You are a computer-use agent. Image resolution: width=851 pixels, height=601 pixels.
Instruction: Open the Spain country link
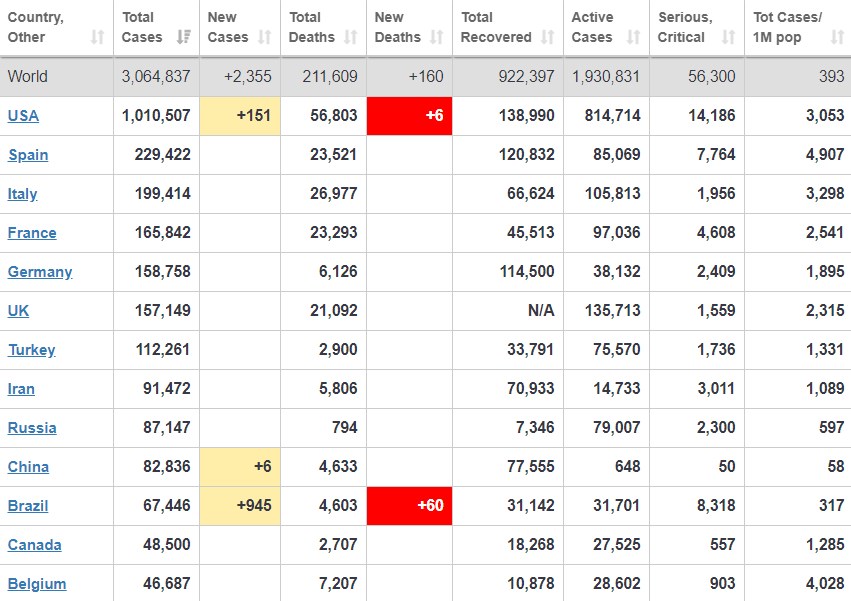pos(28,155)
